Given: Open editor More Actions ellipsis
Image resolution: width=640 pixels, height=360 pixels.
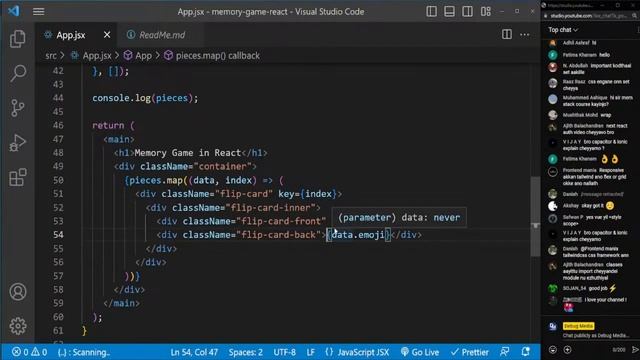Looking at the screenshot, I should click(x=524, y=35).
